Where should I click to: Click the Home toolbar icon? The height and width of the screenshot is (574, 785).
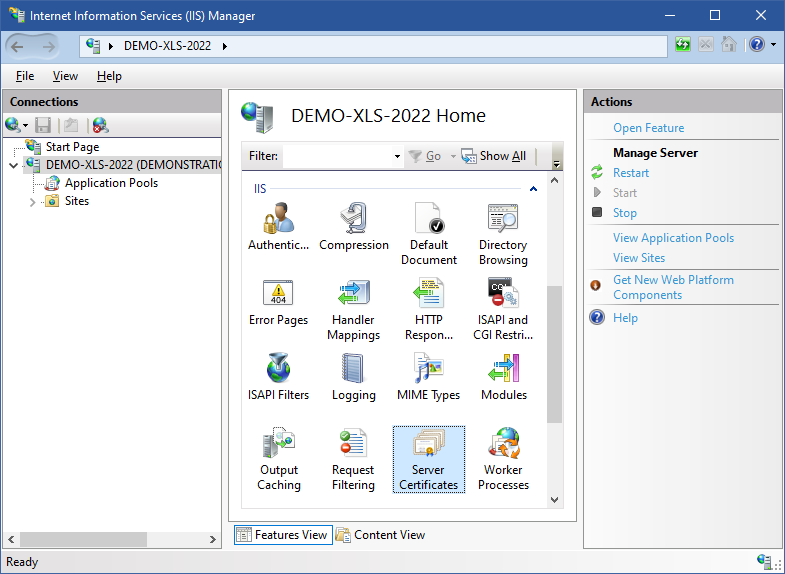[729, 45]
